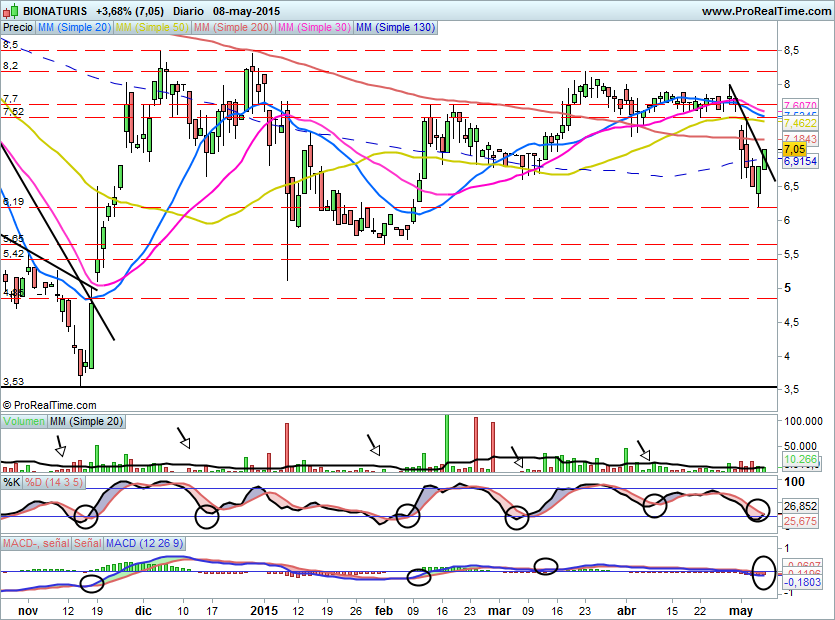
Task: Click the candlestick chart icon beside BIONATURIS
Action: click(11, 11)
